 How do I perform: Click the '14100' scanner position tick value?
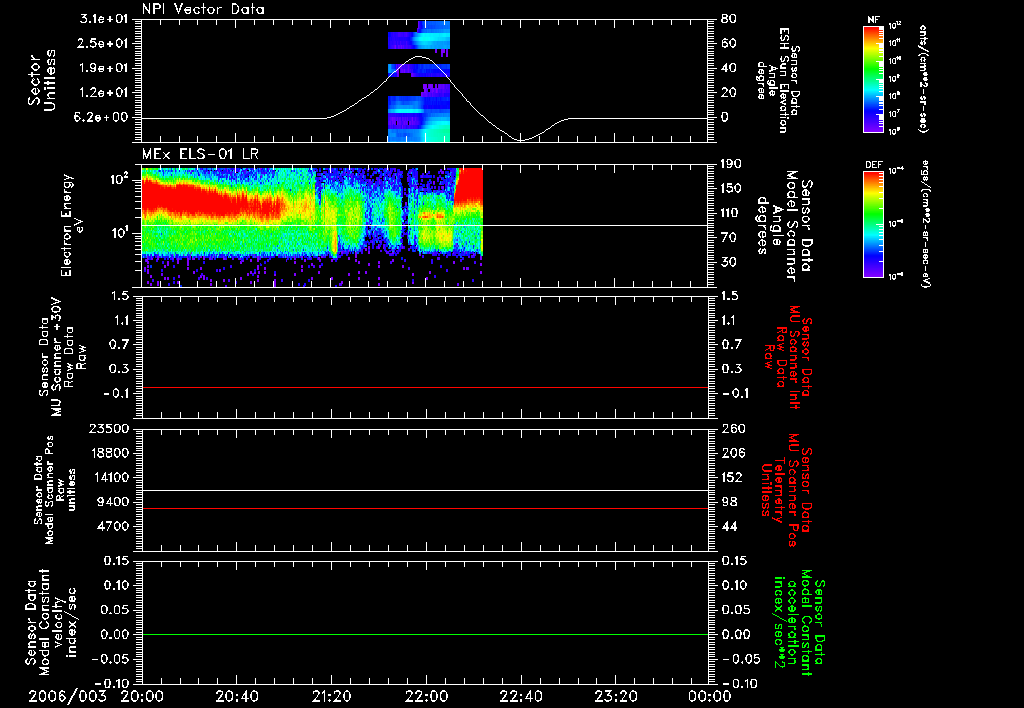click(x=111, y=477)
